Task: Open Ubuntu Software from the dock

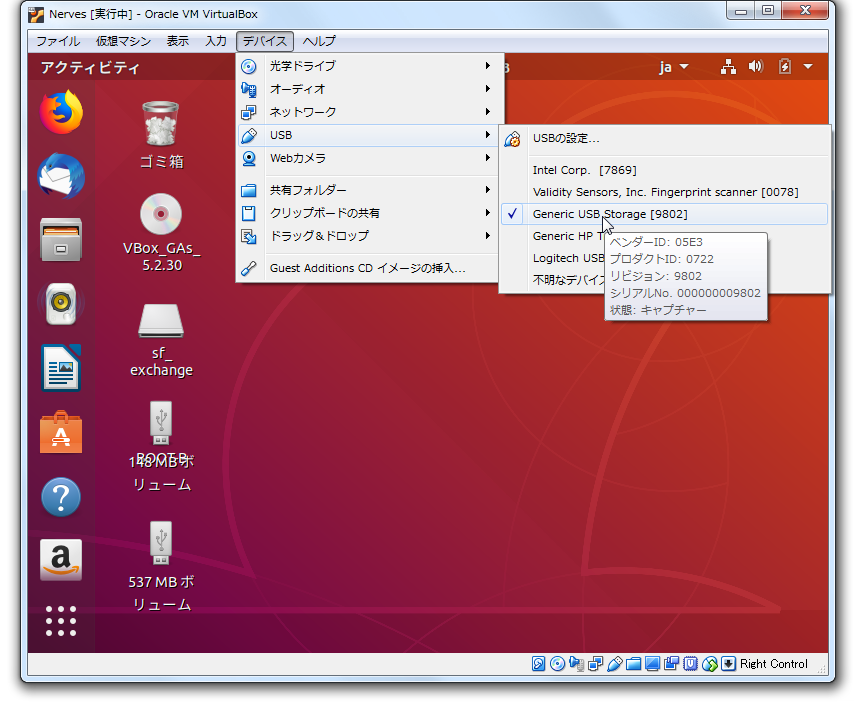Action: coord(61,432)
